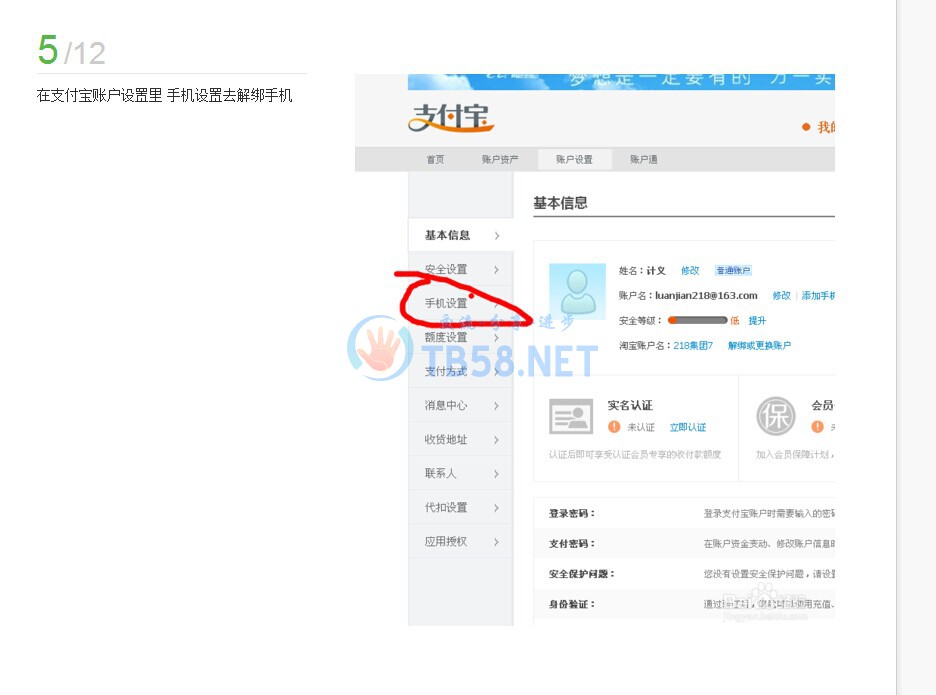Click the 解绑或更换账户 link
The image size is (936, 695).
point(759,346)
